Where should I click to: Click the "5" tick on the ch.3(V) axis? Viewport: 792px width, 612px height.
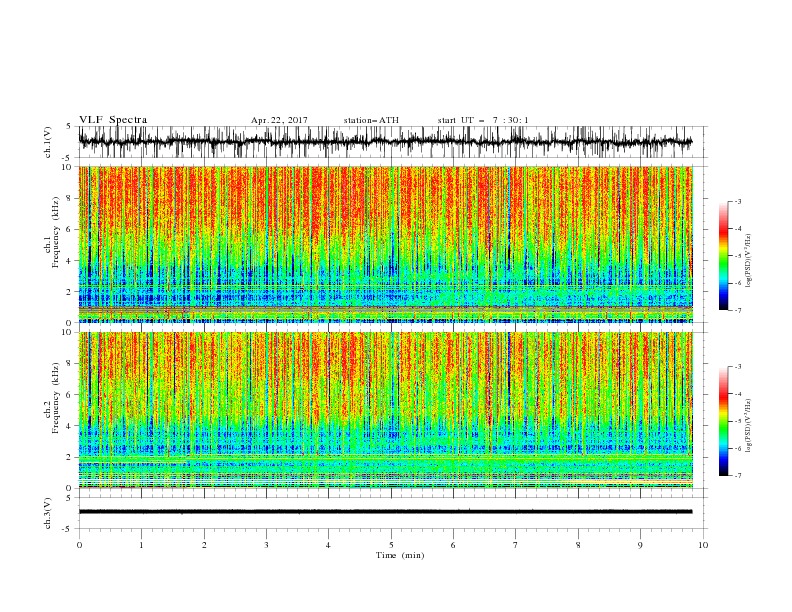(68, 498)
